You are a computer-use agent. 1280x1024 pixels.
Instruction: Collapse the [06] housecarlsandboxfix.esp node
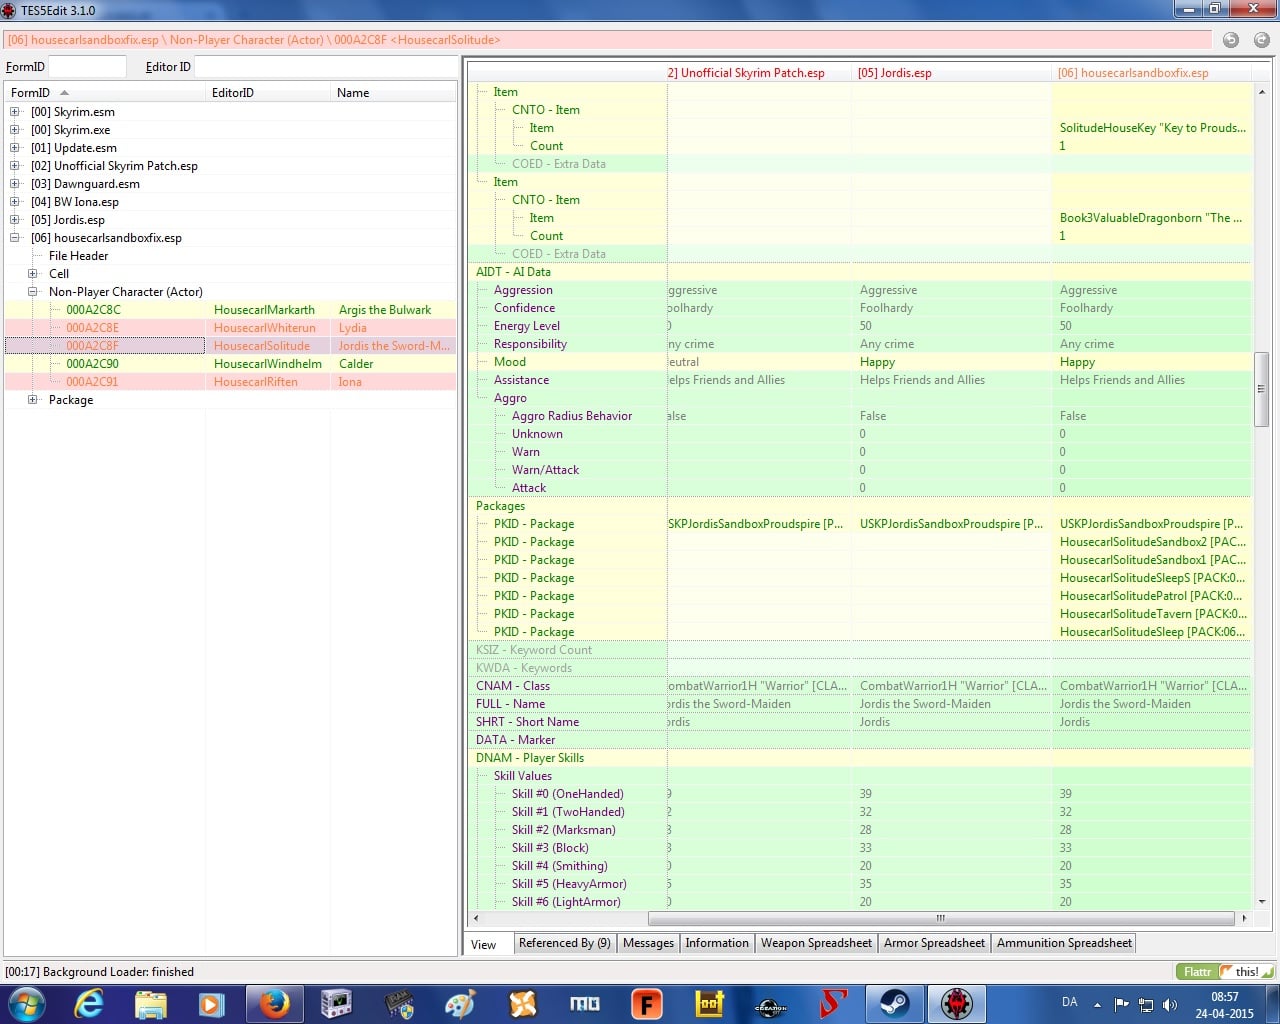(15, 238)
